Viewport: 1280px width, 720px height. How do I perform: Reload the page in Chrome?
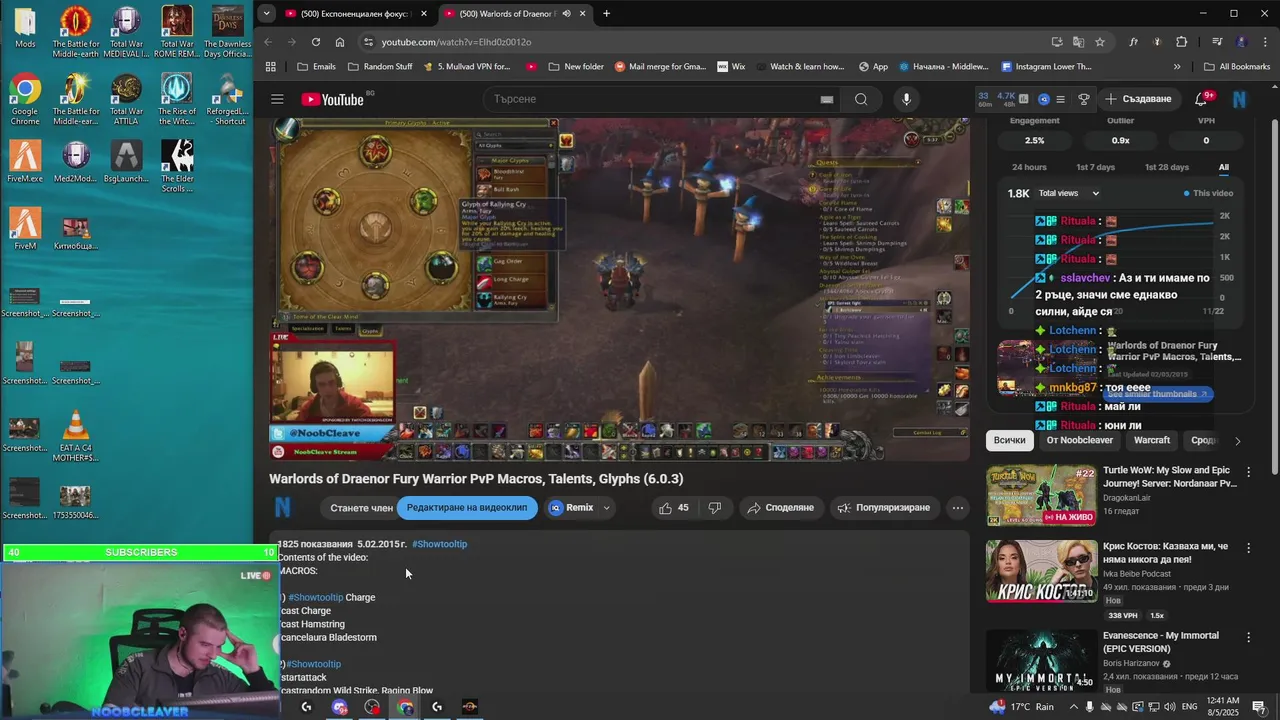316,42
